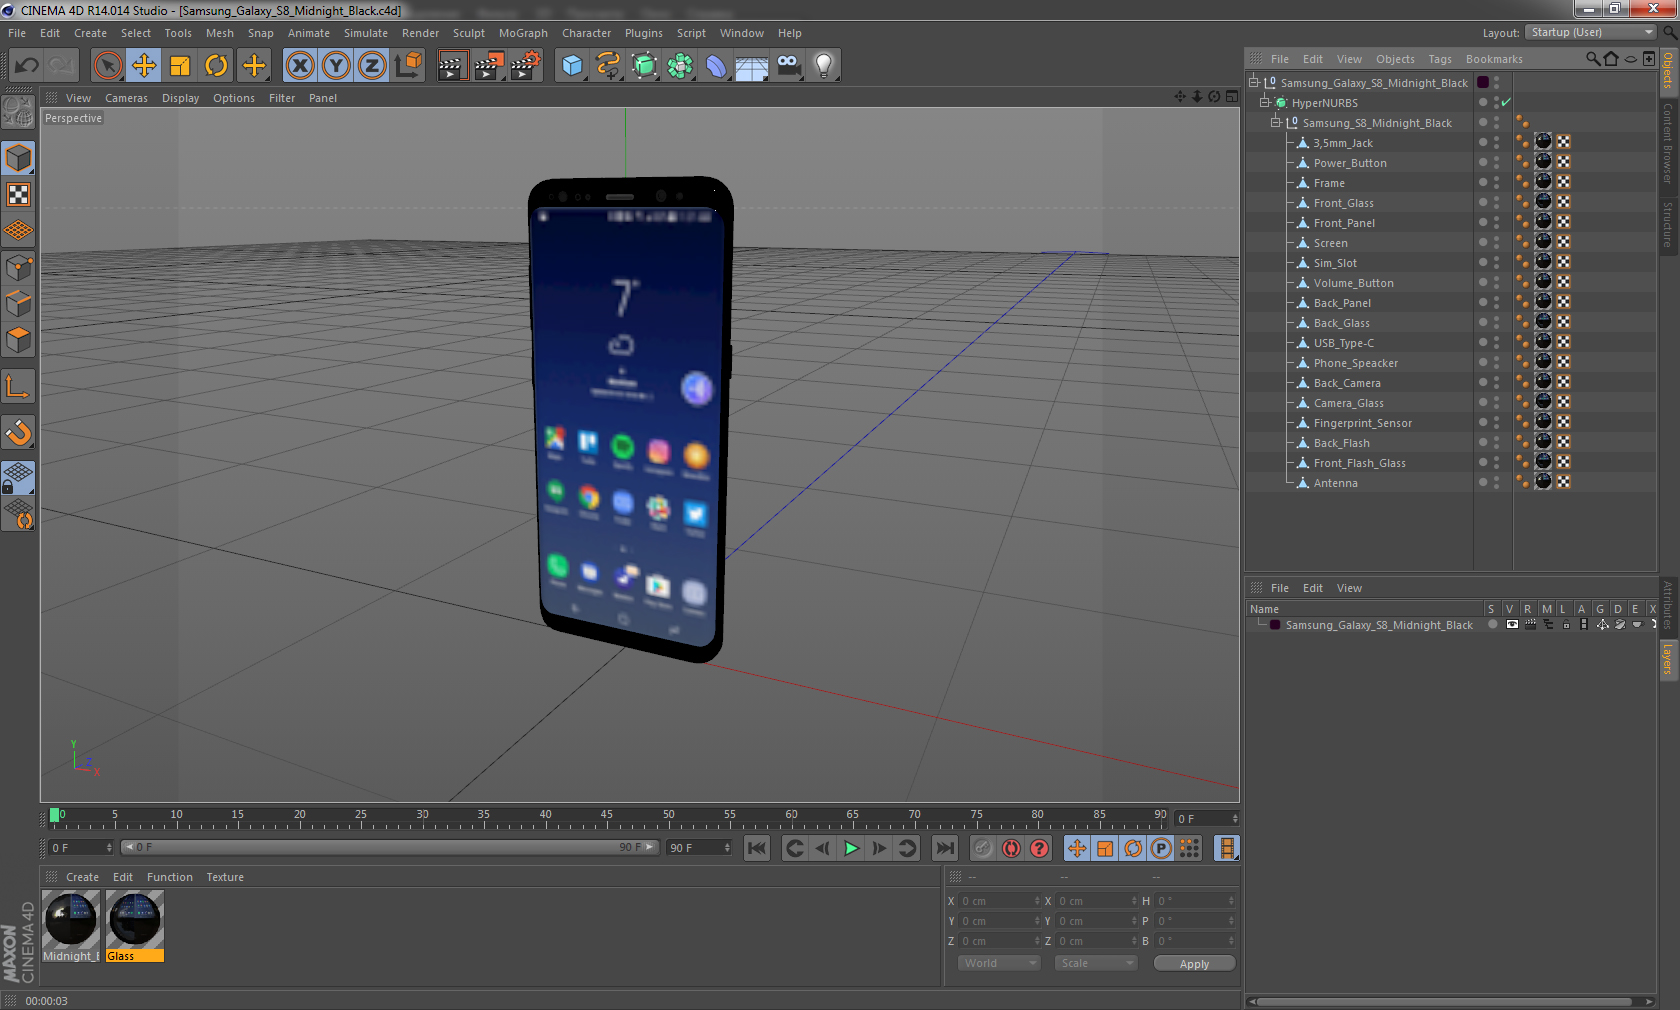Select Fingerprint_Sensor object in tree
Screen dimensions: 1680x1010
coord(1362,423)
